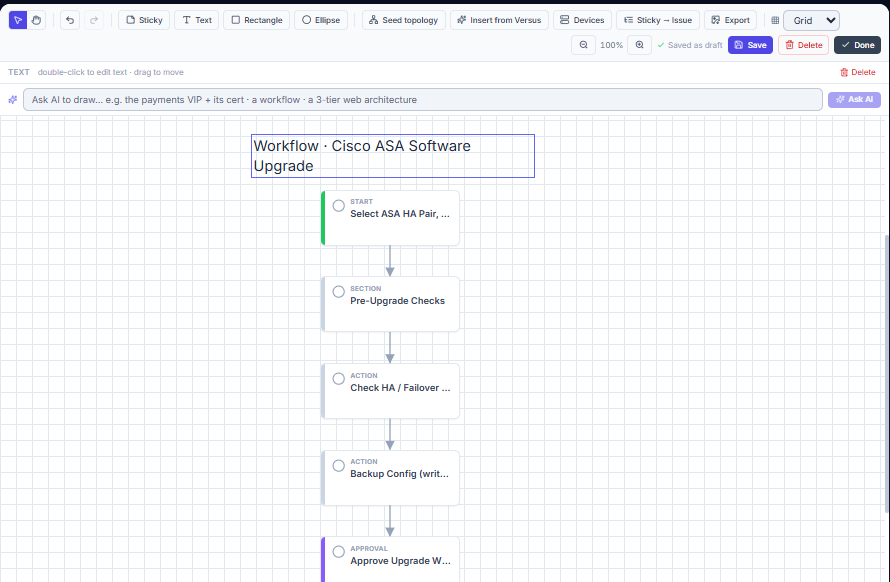The image size is (890, 582).
Task: Click the outlined Delete button in toolbar
Action: pyautogui.click(x=803, y=45)
